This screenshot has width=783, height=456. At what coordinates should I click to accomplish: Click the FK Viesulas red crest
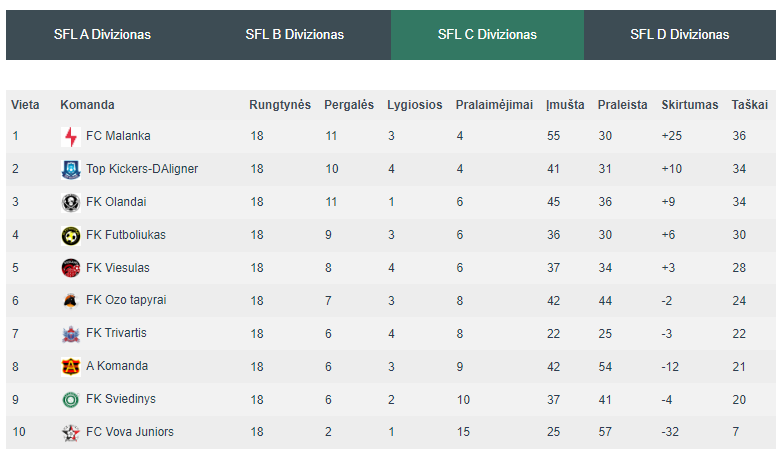click(x=70, y=268)
